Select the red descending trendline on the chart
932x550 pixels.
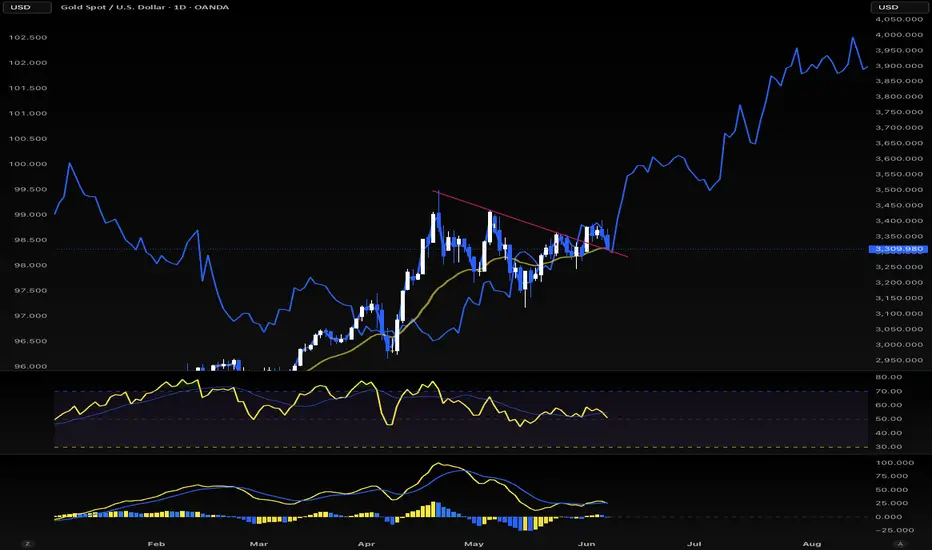529,224
